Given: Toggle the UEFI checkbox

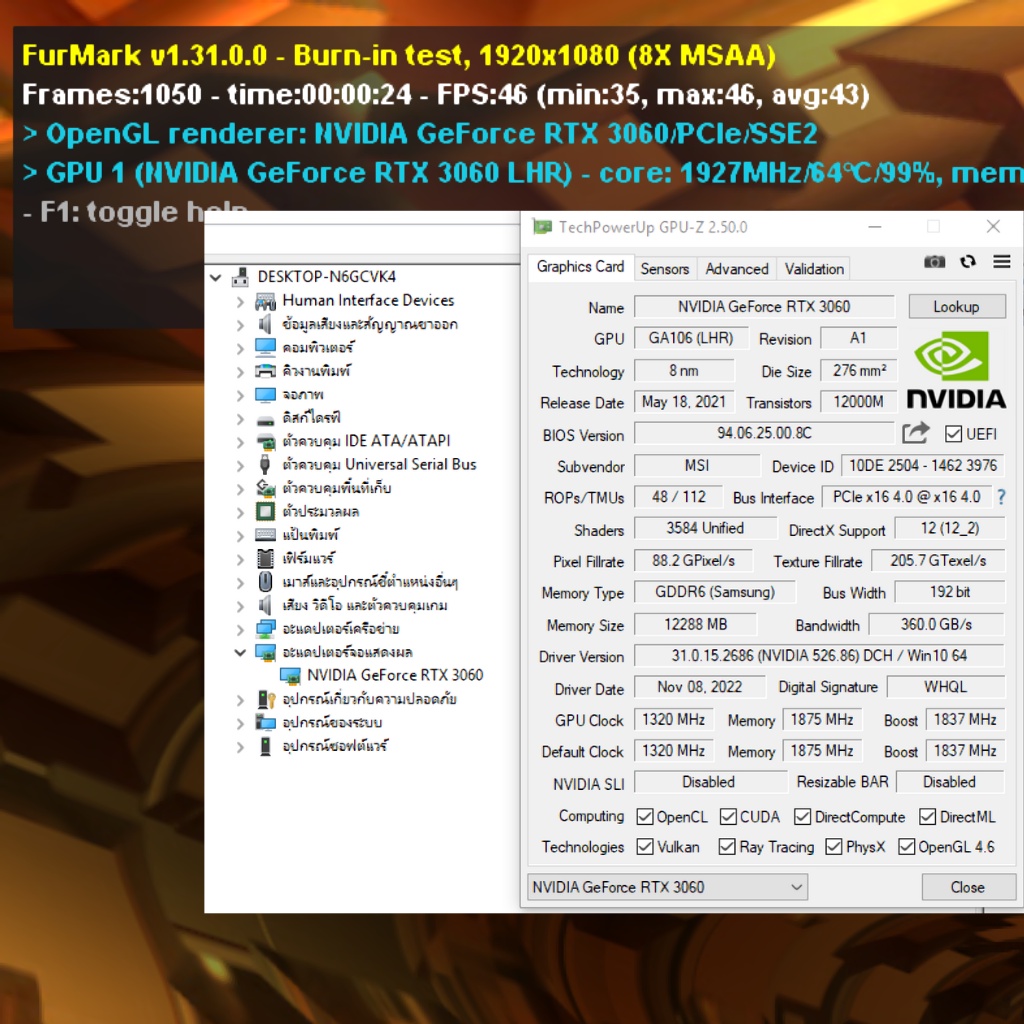Looking at the screenshot, I should pos(953,434).
